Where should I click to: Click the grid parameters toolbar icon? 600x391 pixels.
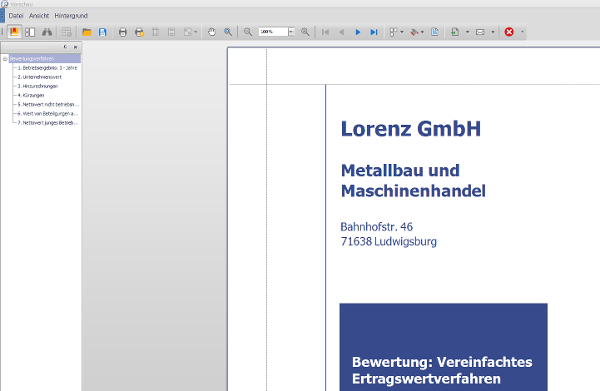pos(67,32)
